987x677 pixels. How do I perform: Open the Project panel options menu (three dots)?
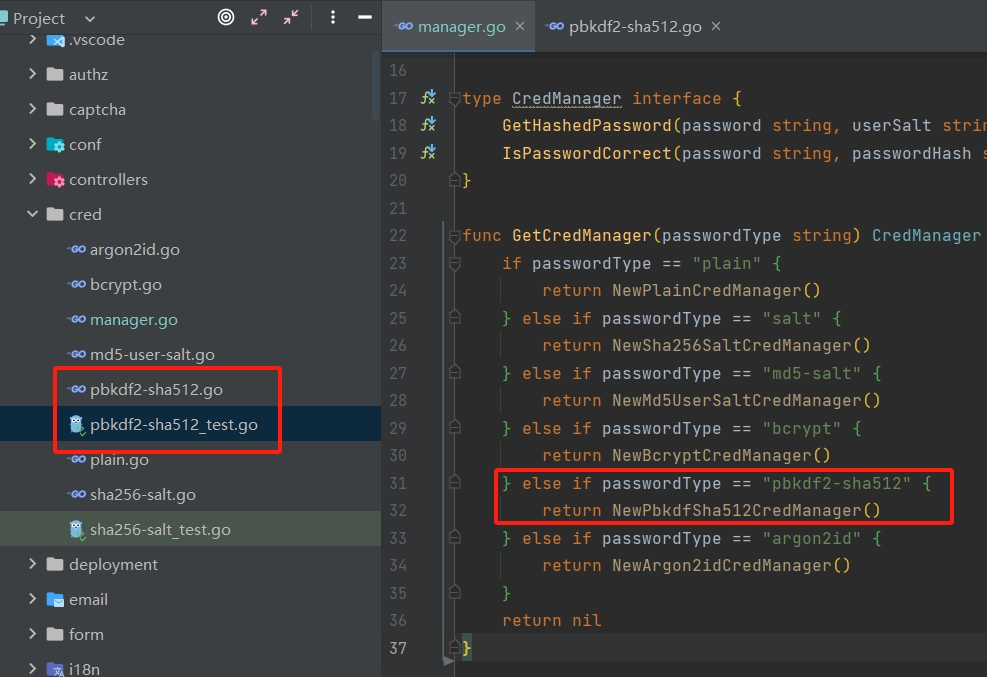click(333, 18)
